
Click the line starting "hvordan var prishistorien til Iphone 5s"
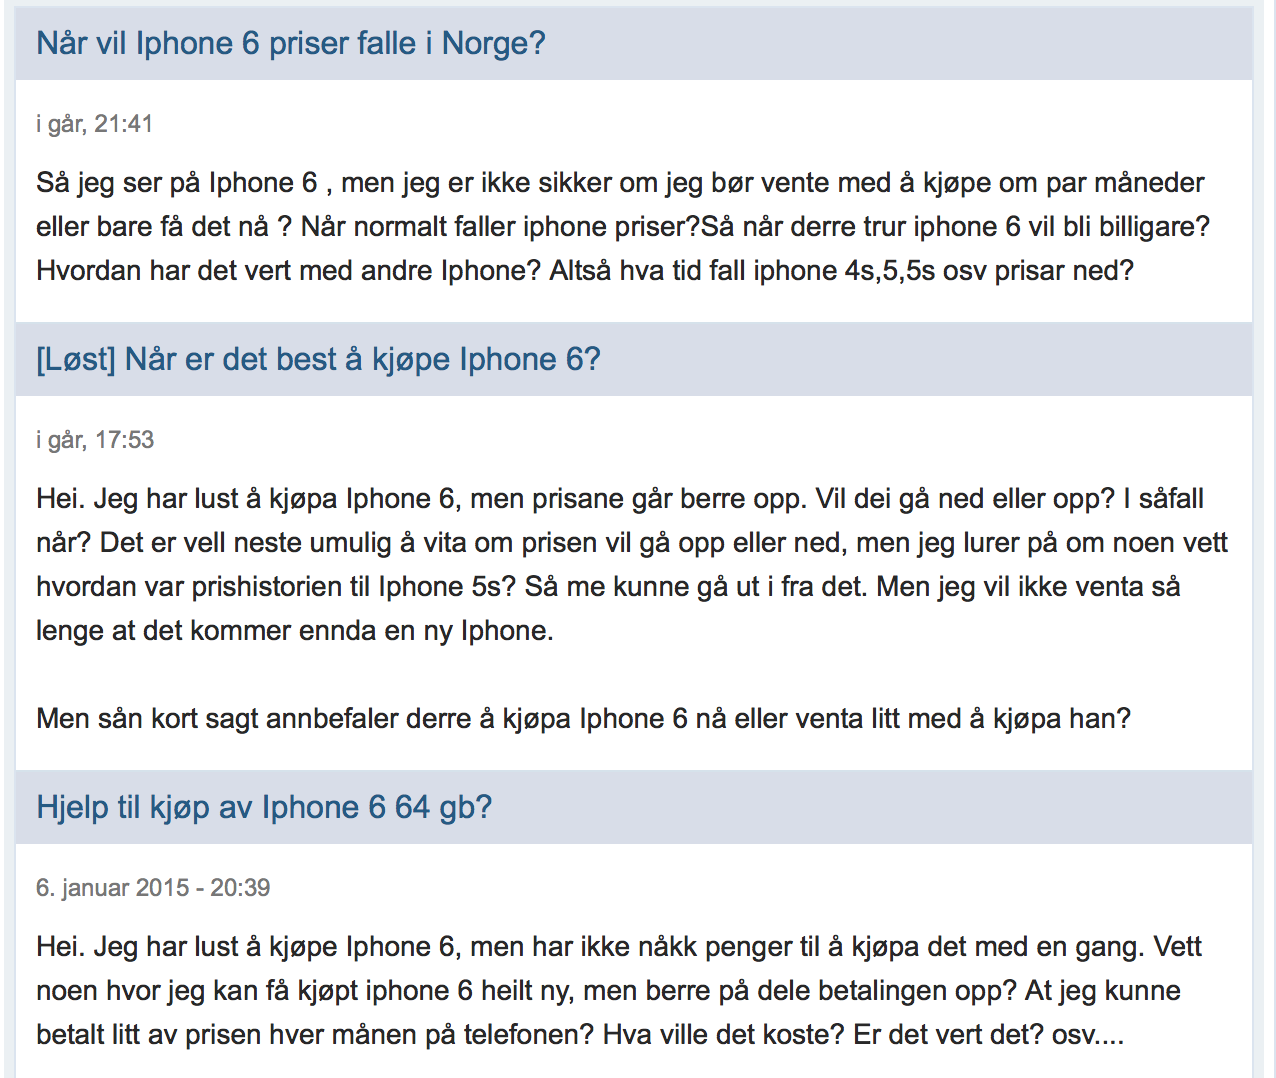pyautogui.click(x=608, y=586)
